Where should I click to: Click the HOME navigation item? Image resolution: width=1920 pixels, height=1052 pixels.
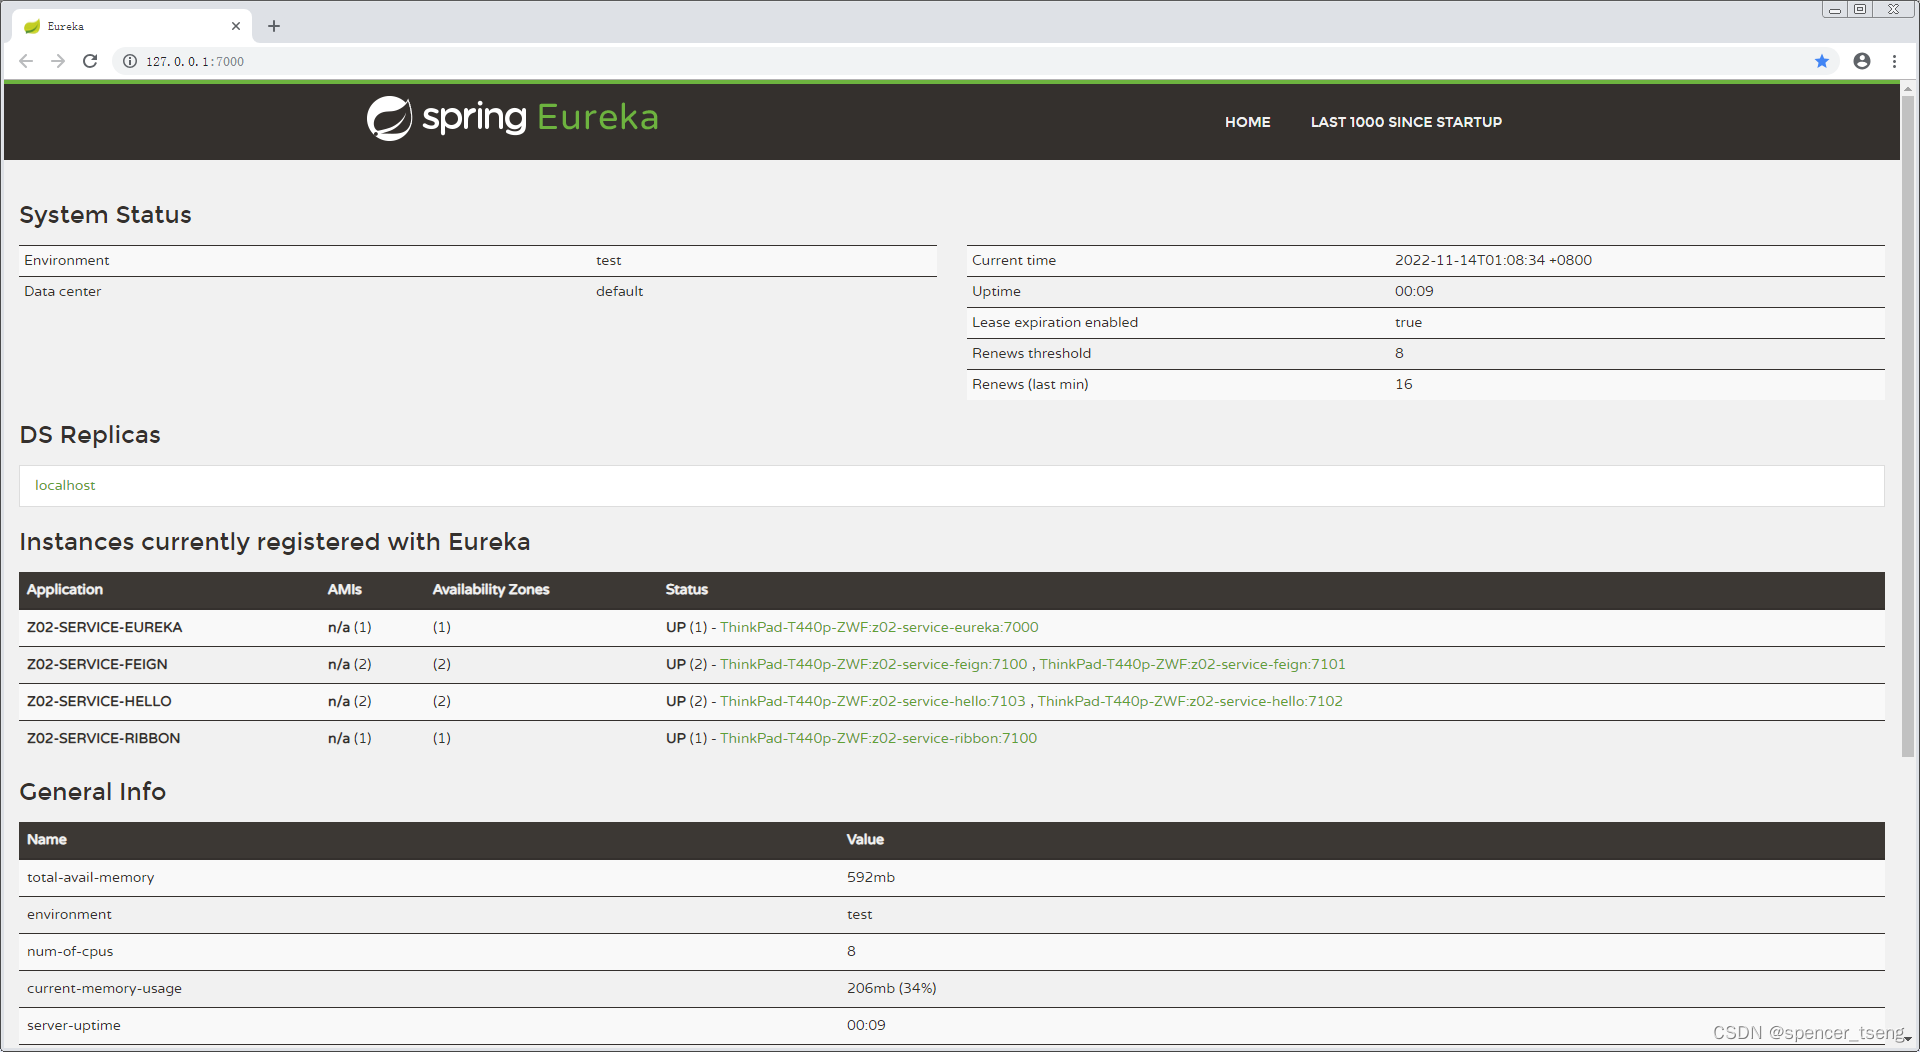[1247, 121]
